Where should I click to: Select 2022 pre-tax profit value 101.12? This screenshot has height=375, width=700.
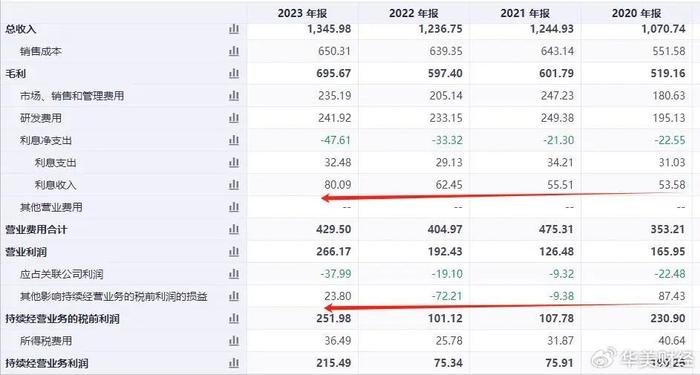point(446,318)
